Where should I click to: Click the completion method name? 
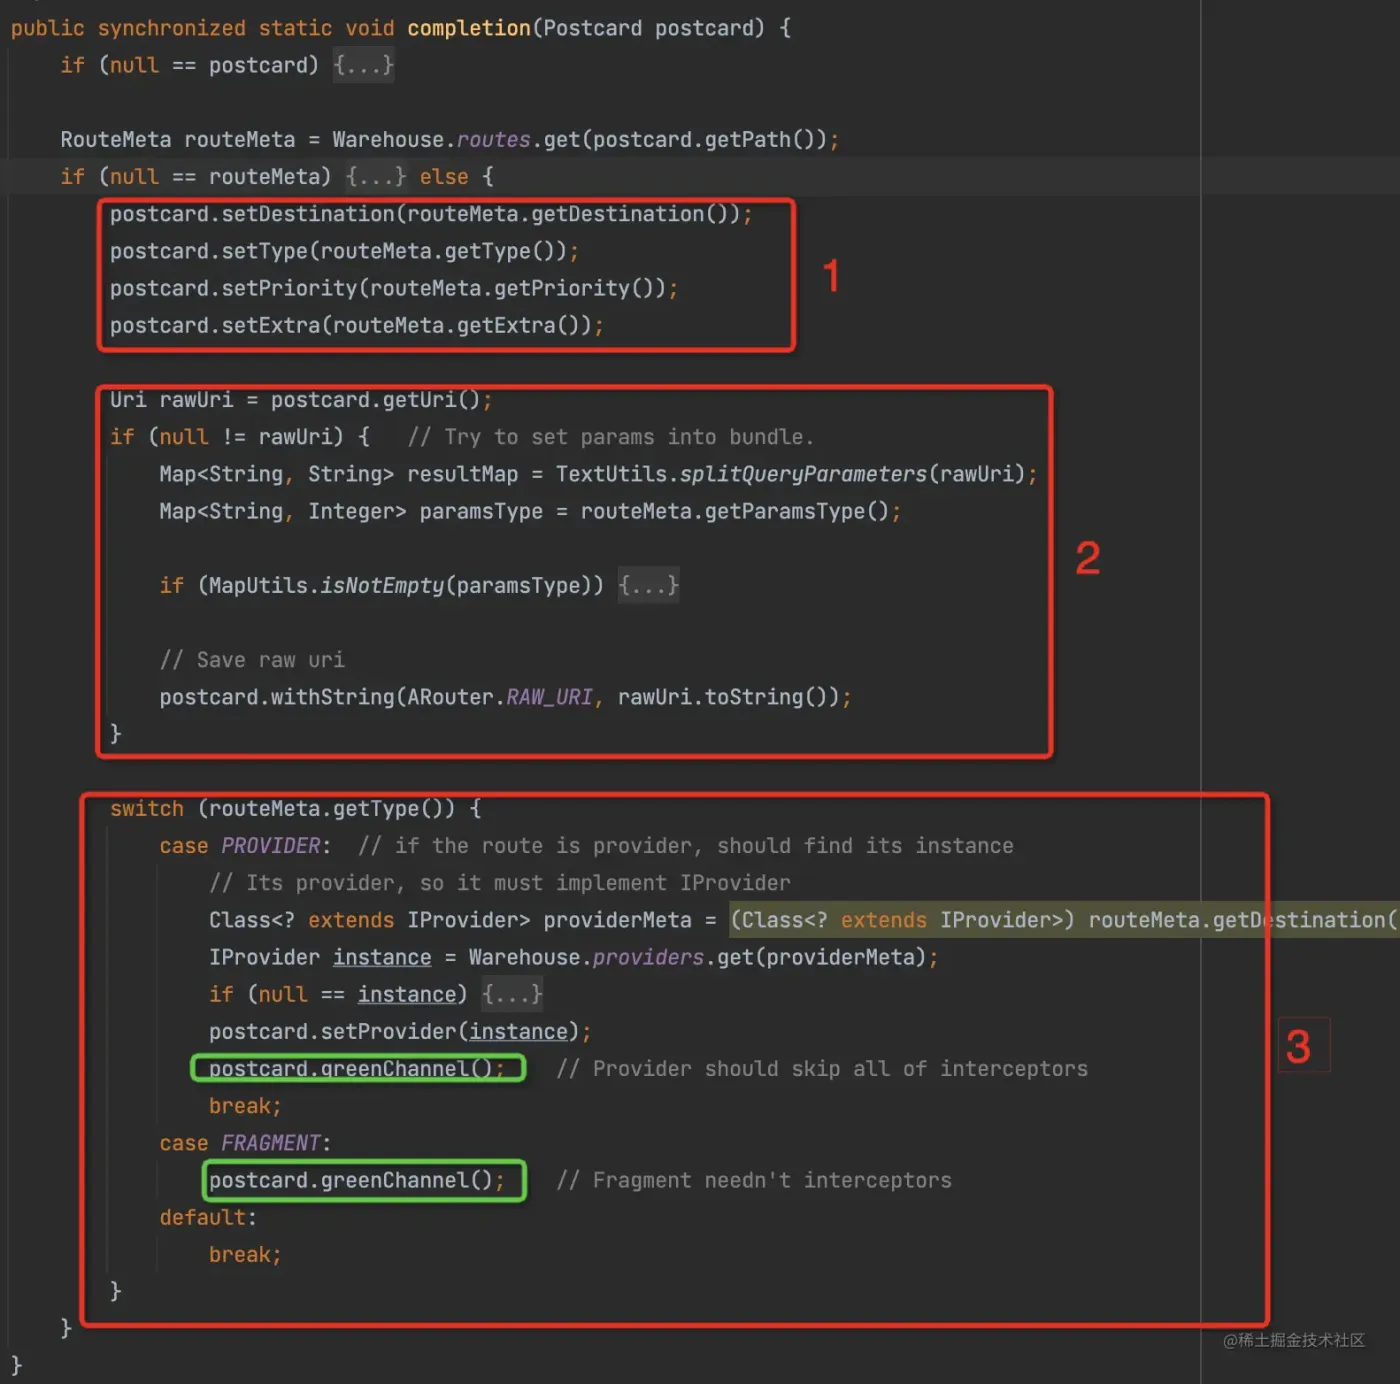[x=468, y=28]
